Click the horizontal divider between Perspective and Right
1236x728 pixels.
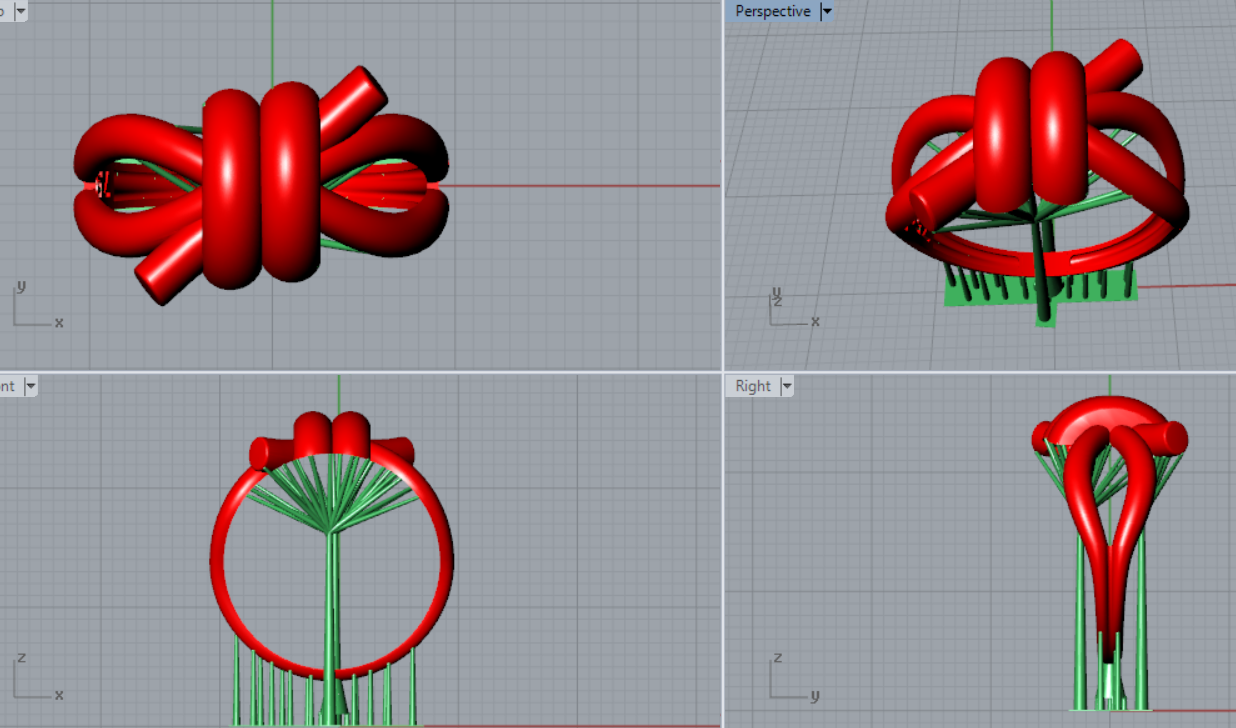(980, 372)
